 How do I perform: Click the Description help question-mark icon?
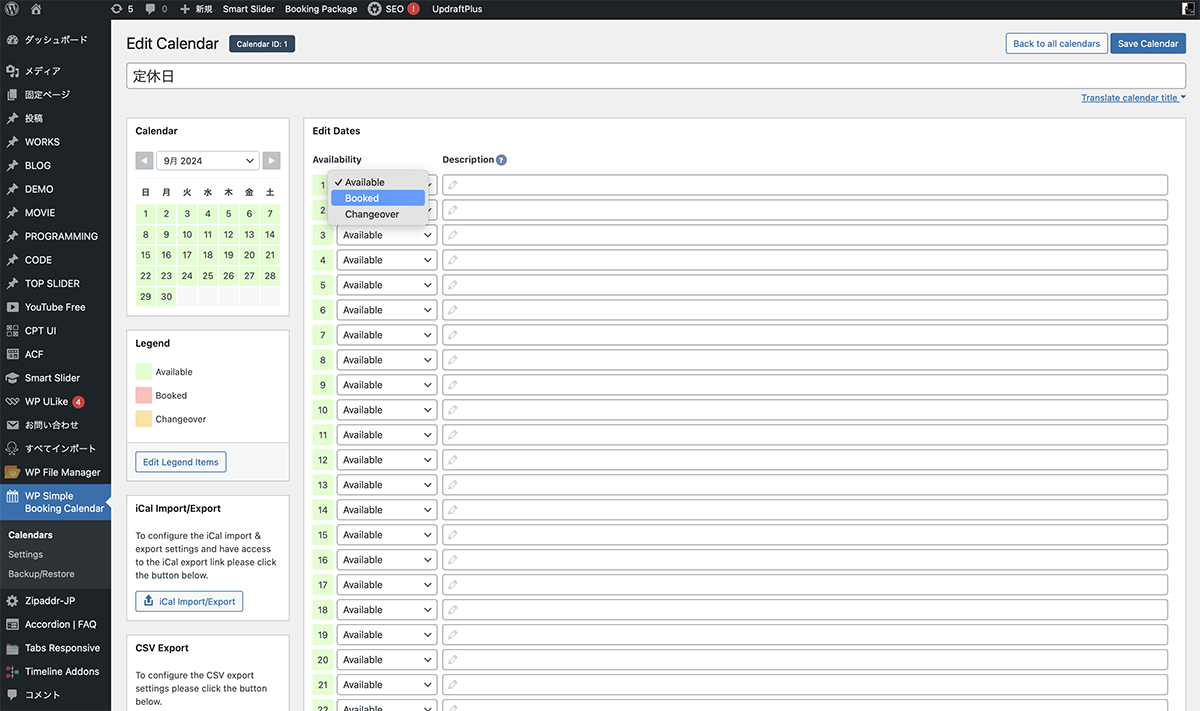501,160
